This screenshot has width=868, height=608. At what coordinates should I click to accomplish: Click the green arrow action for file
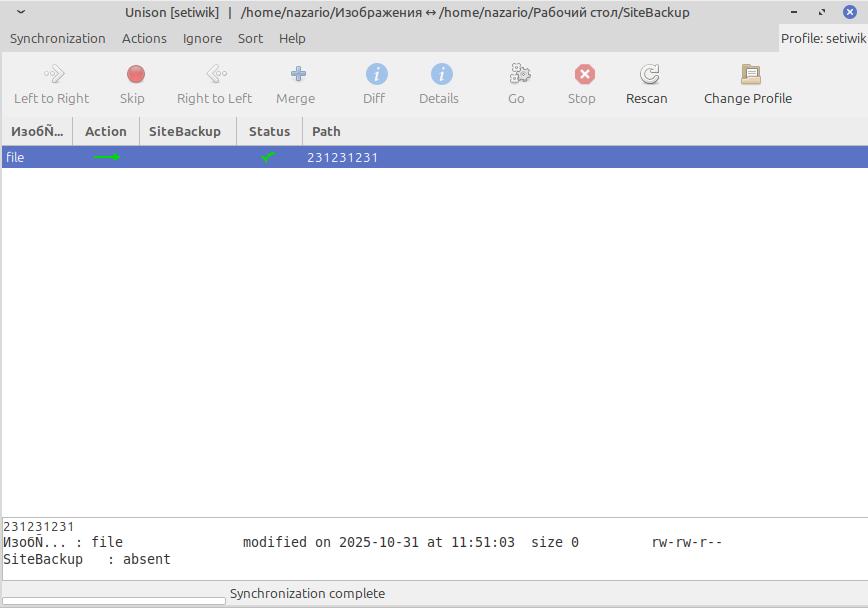point(107,157)
